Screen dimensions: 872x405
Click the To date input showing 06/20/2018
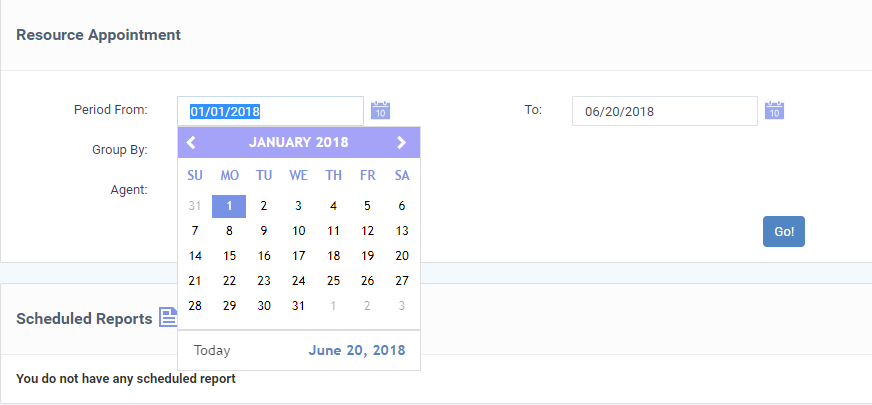665,111
